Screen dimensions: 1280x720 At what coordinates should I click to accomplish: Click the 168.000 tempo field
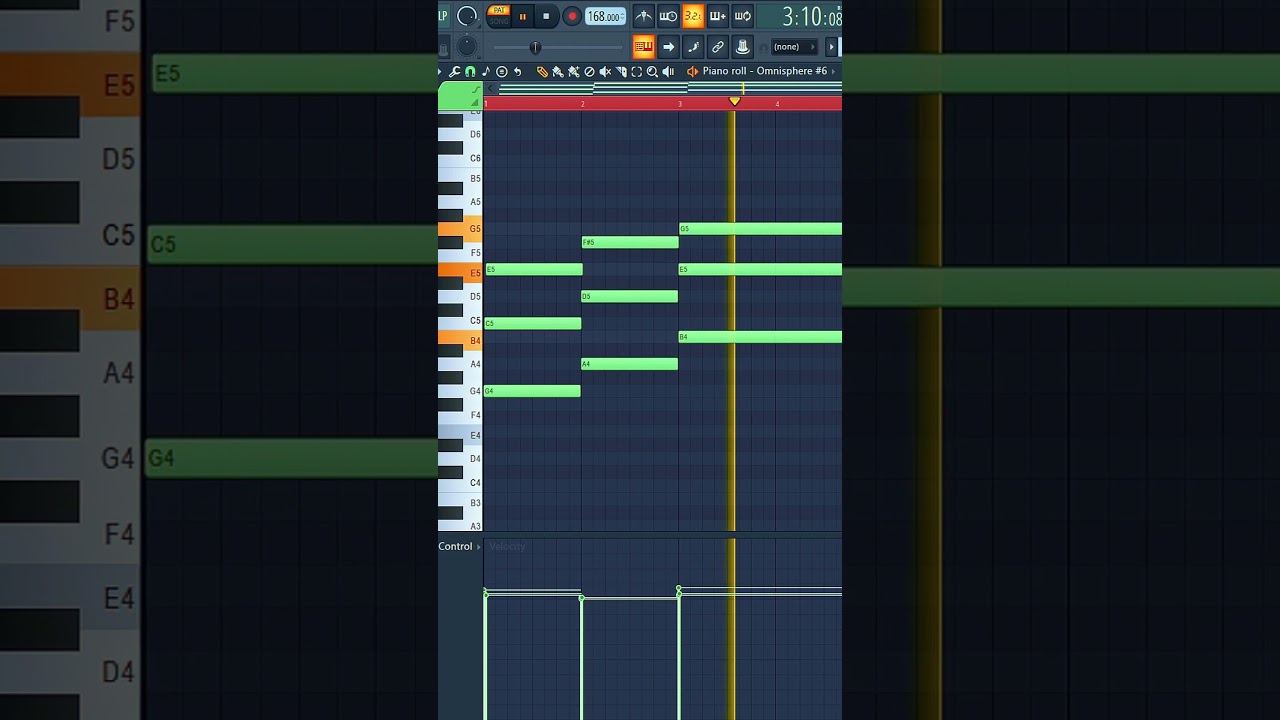605,16
